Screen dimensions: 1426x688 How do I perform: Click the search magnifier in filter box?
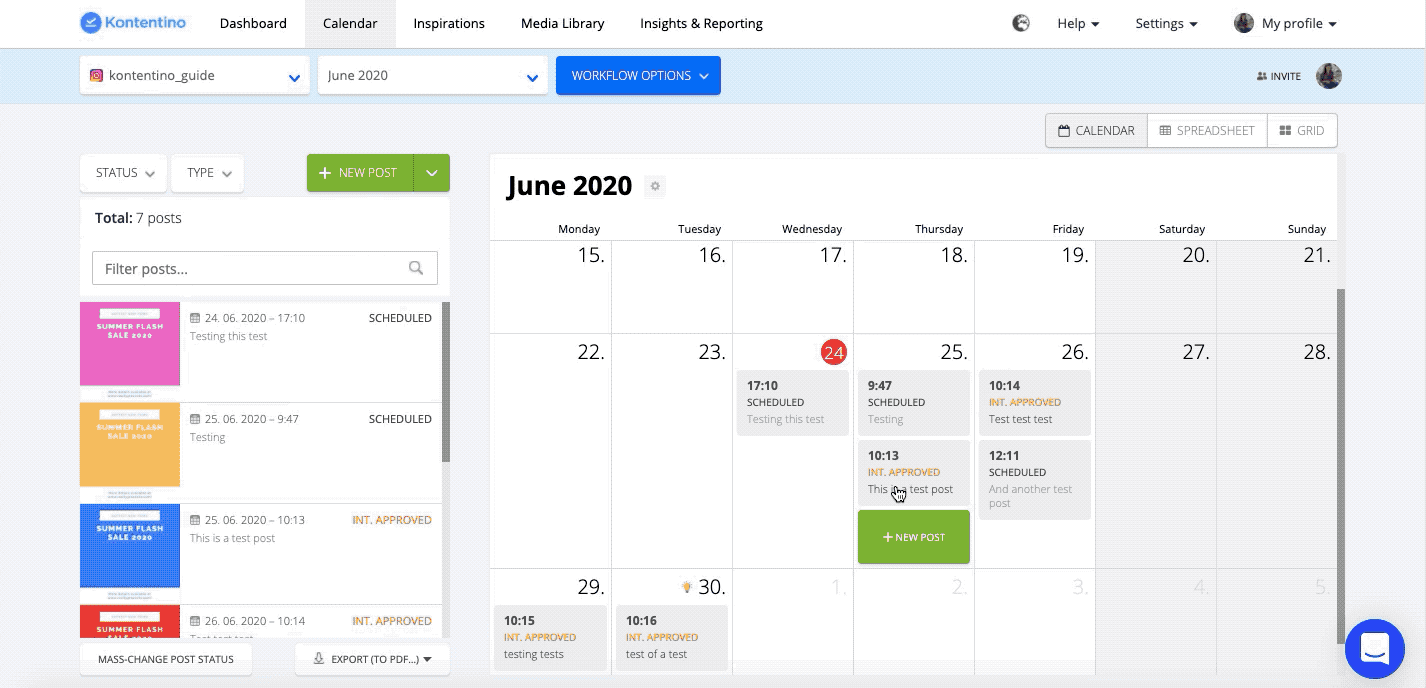(x=416, y=268)
